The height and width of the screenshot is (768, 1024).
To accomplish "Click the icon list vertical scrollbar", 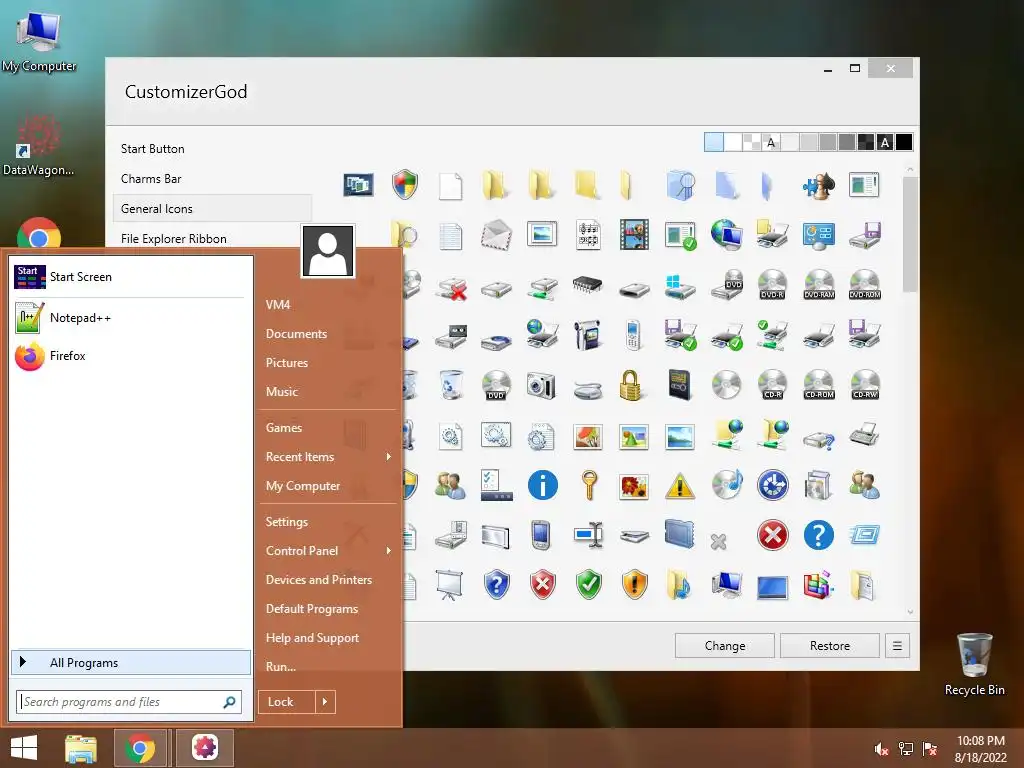I will (910, 234).
